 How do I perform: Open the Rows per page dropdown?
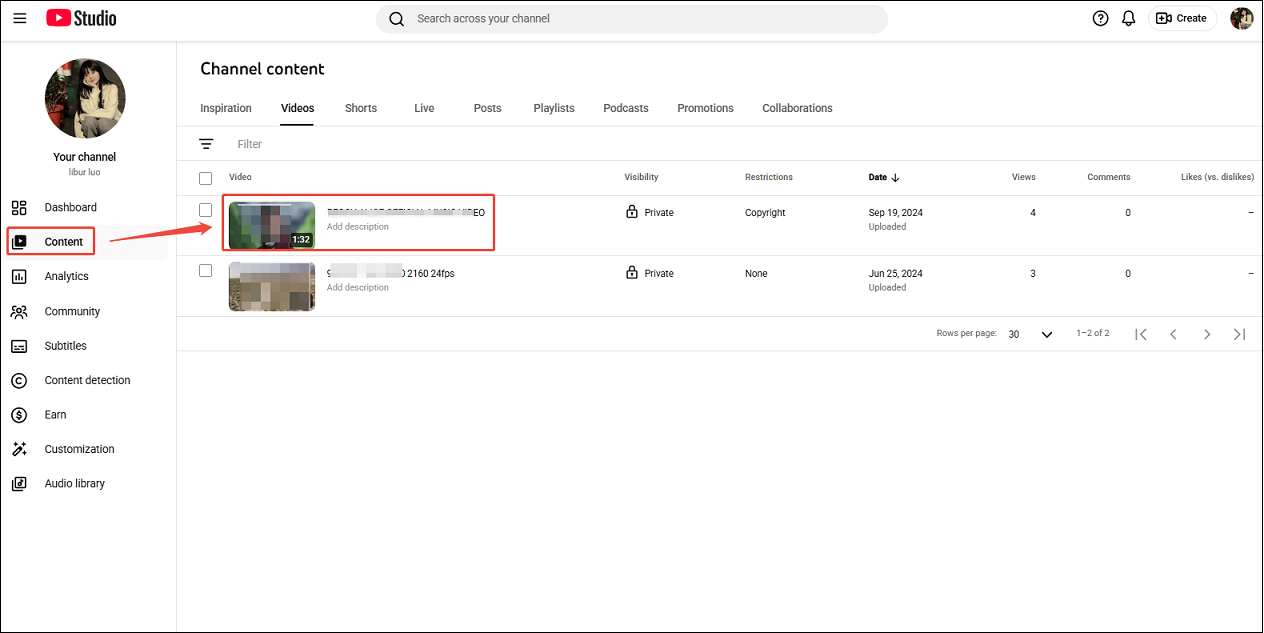click(x=1028, y=333)
